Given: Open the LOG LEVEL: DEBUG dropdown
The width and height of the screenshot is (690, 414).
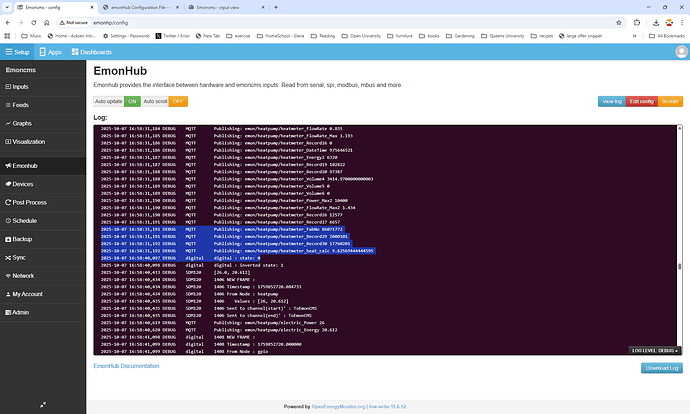Looking at the screenshot, I should (655, 351).
